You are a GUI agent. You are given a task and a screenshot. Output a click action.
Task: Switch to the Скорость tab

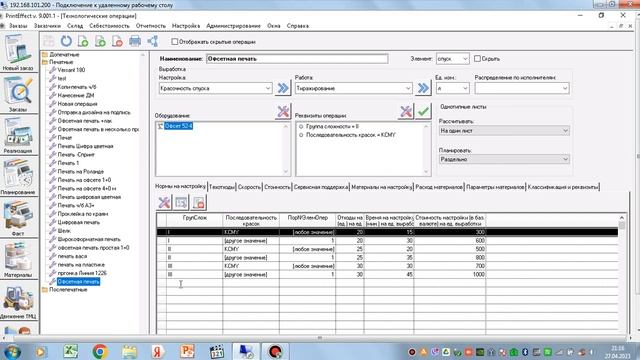pyautogui.click(x=249, y=187)
